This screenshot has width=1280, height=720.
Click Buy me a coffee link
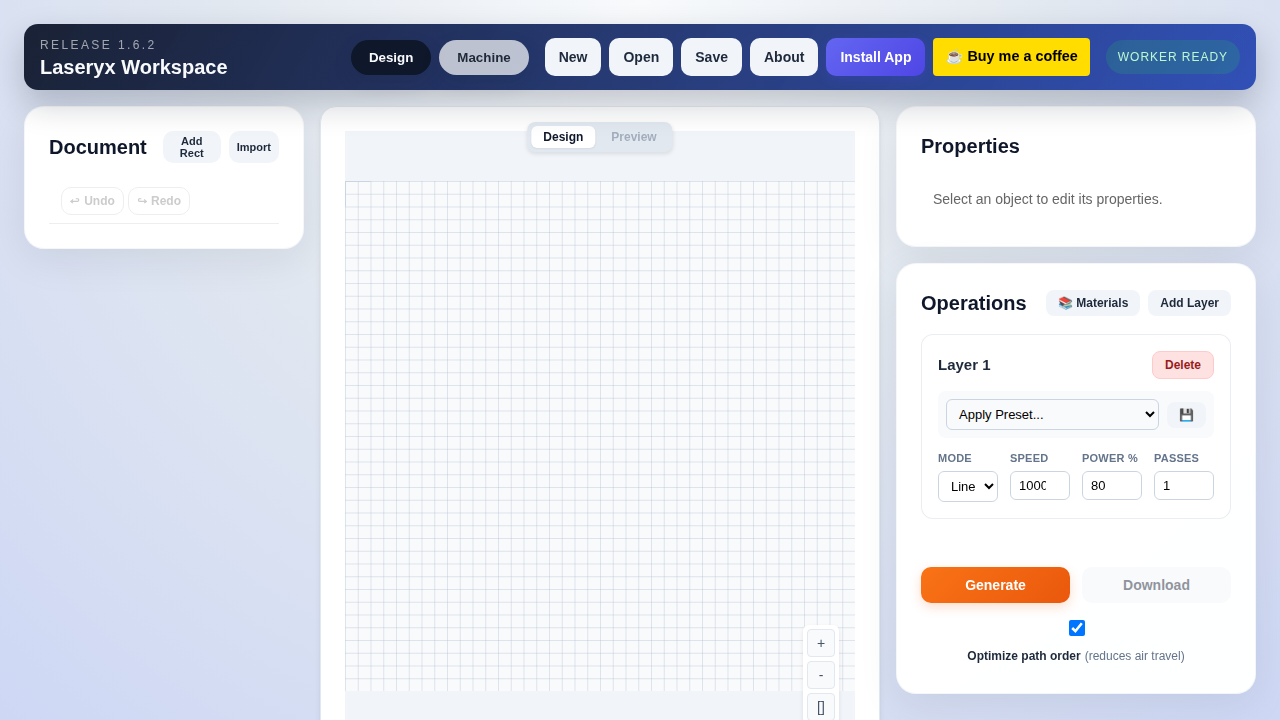coord(1012,57)
